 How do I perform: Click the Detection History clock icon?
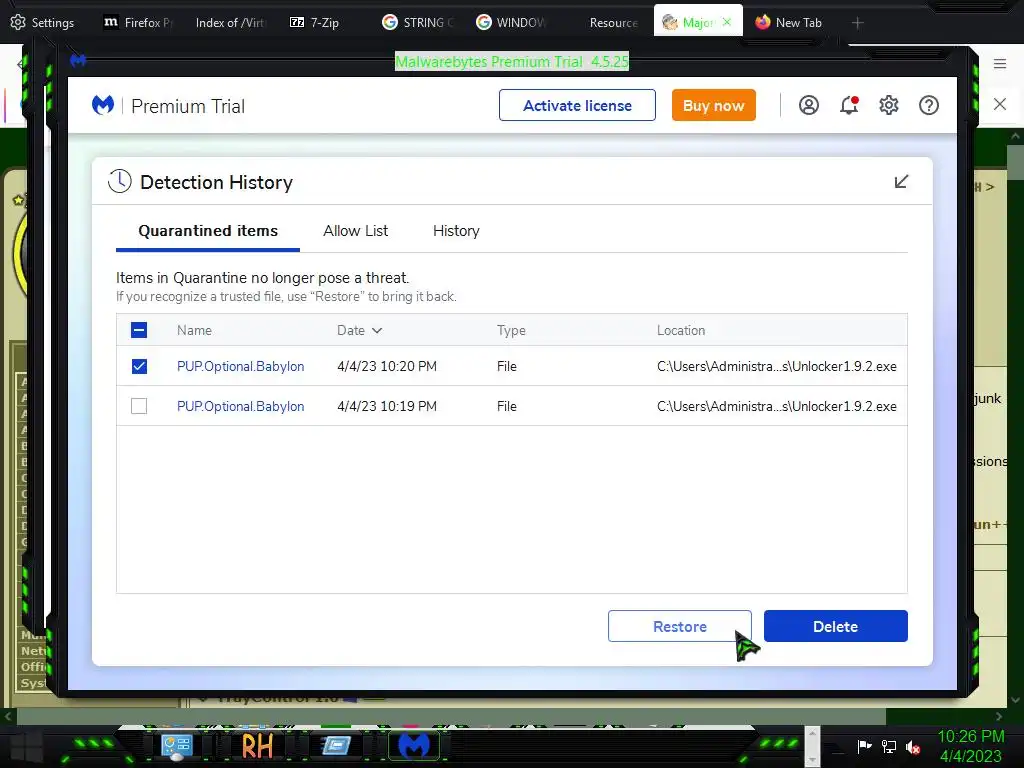click(x=120, y=182)
